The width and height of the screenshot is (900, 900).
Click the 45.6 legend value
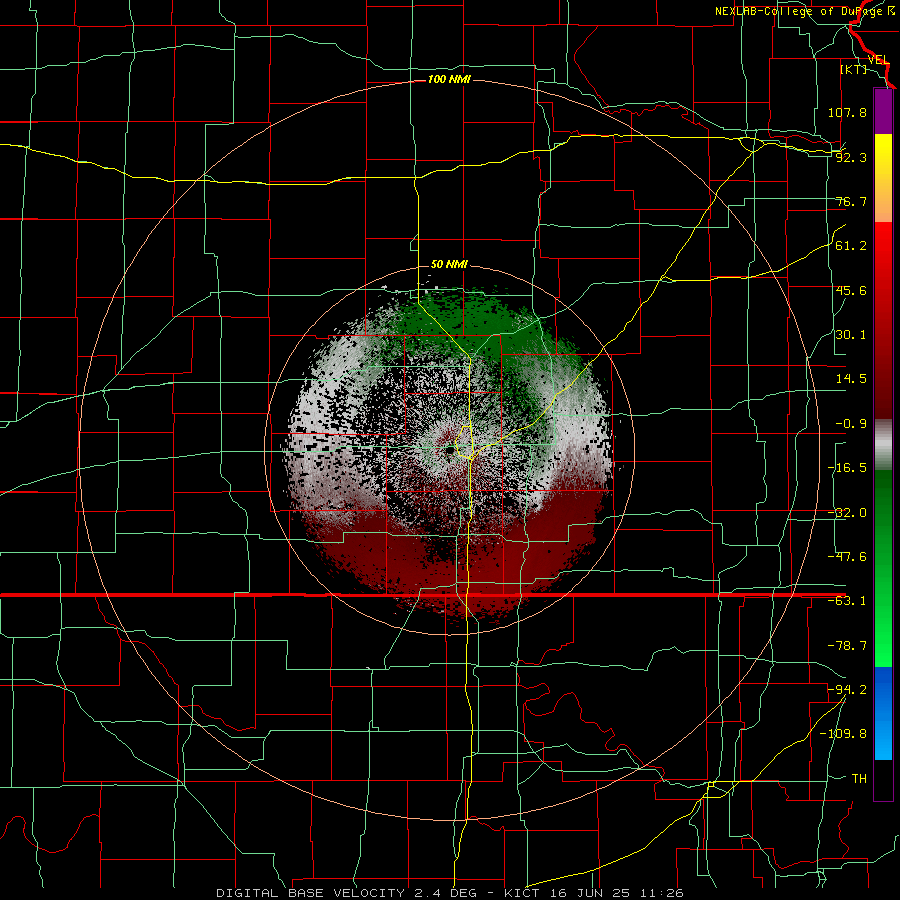click(851, 290)
